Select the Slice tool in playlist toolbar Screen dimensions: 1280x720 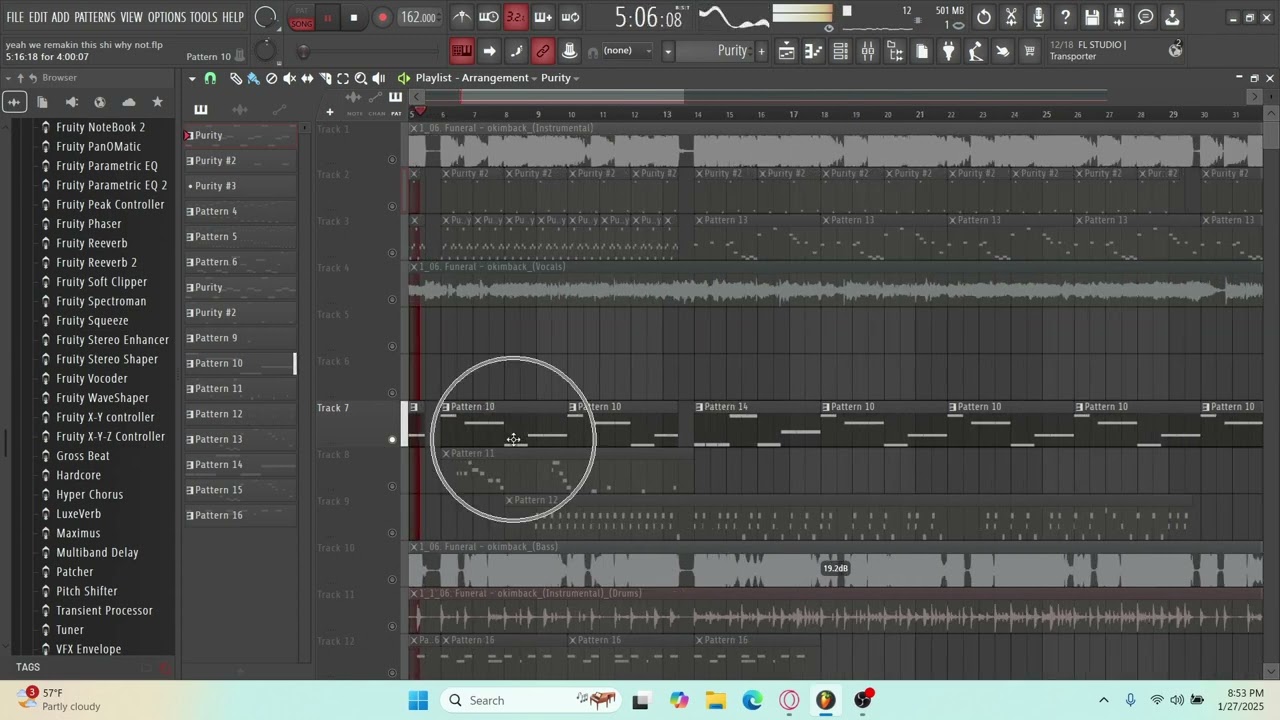coord(325,78)
